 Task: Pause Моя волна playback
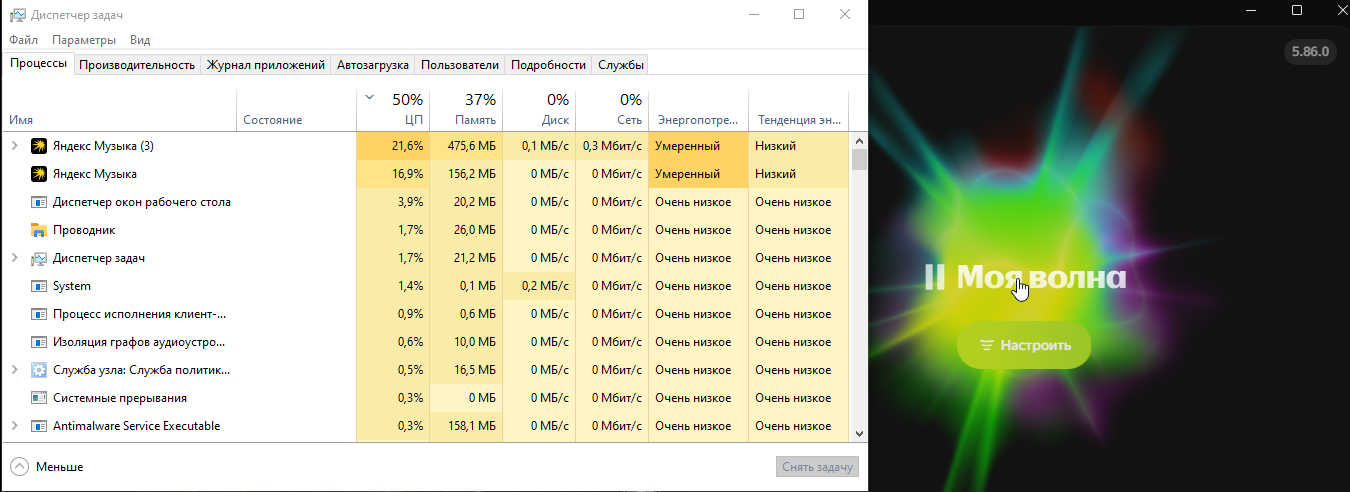934,277
